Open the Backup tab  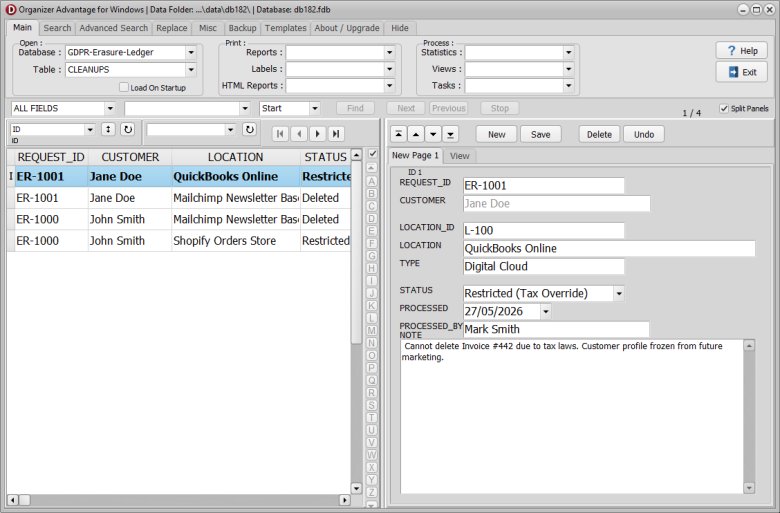point(242,28)
